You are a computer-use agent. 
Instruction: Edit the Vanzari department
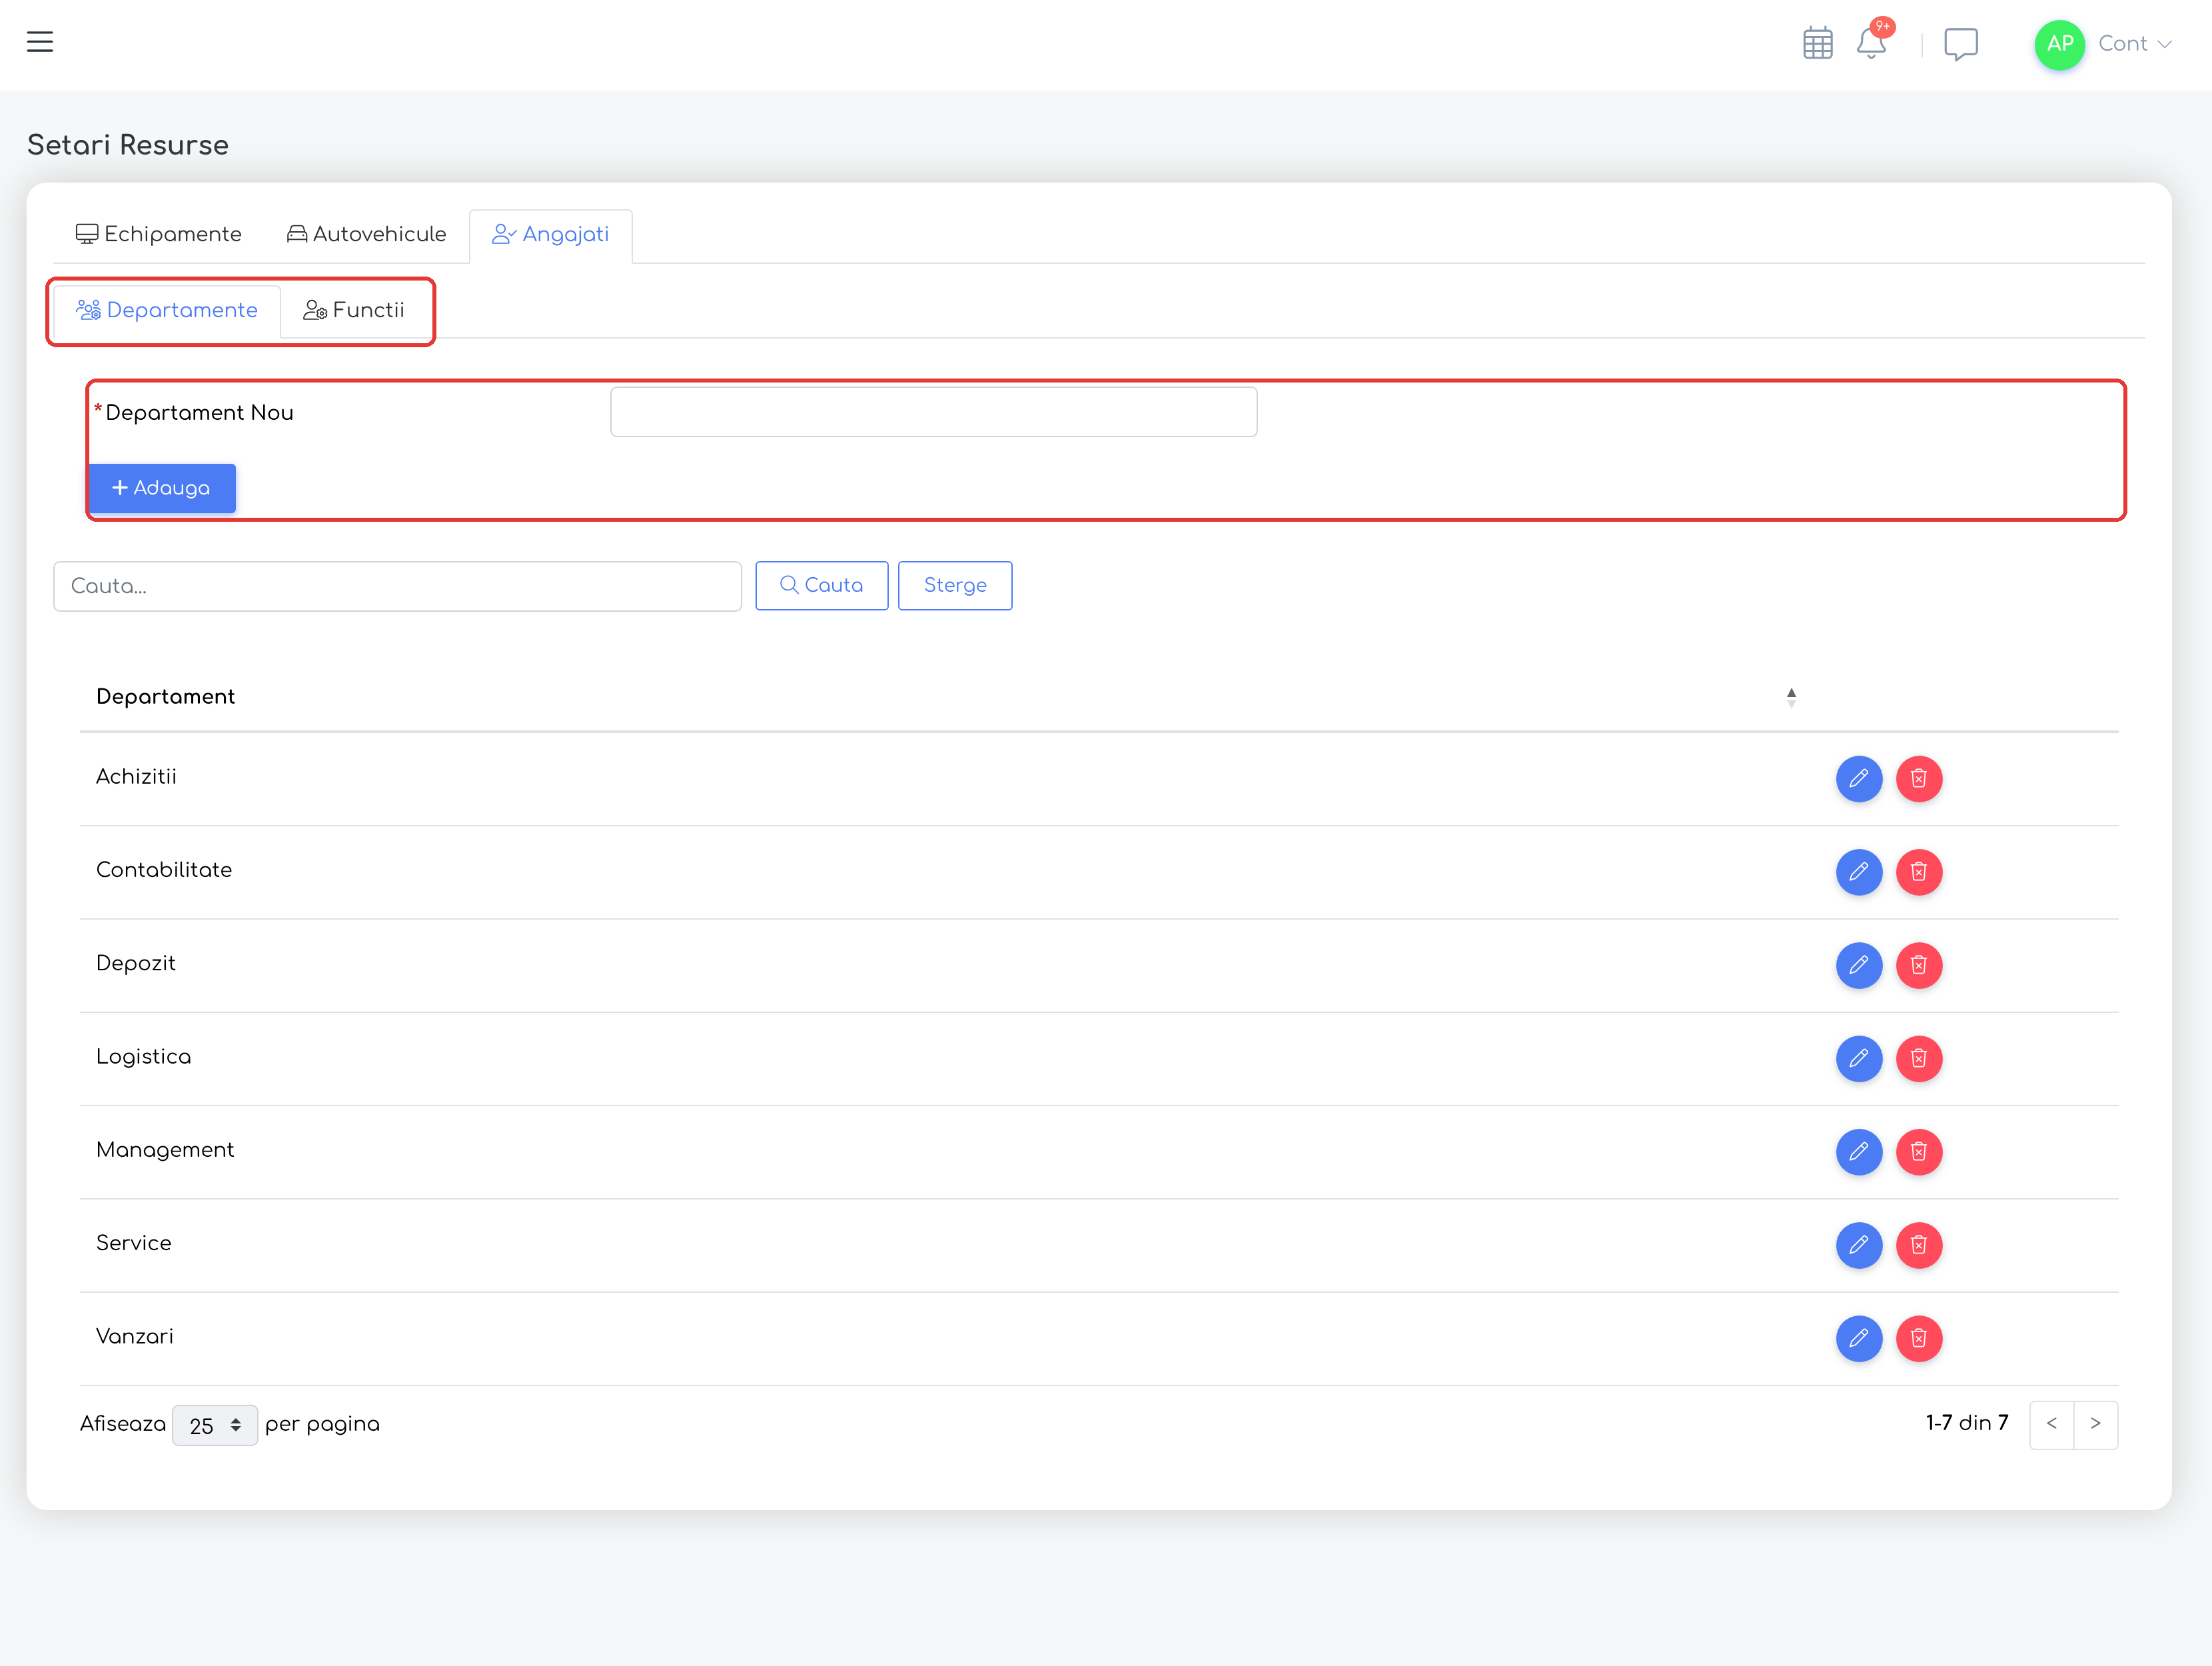click(1858, 1338)
